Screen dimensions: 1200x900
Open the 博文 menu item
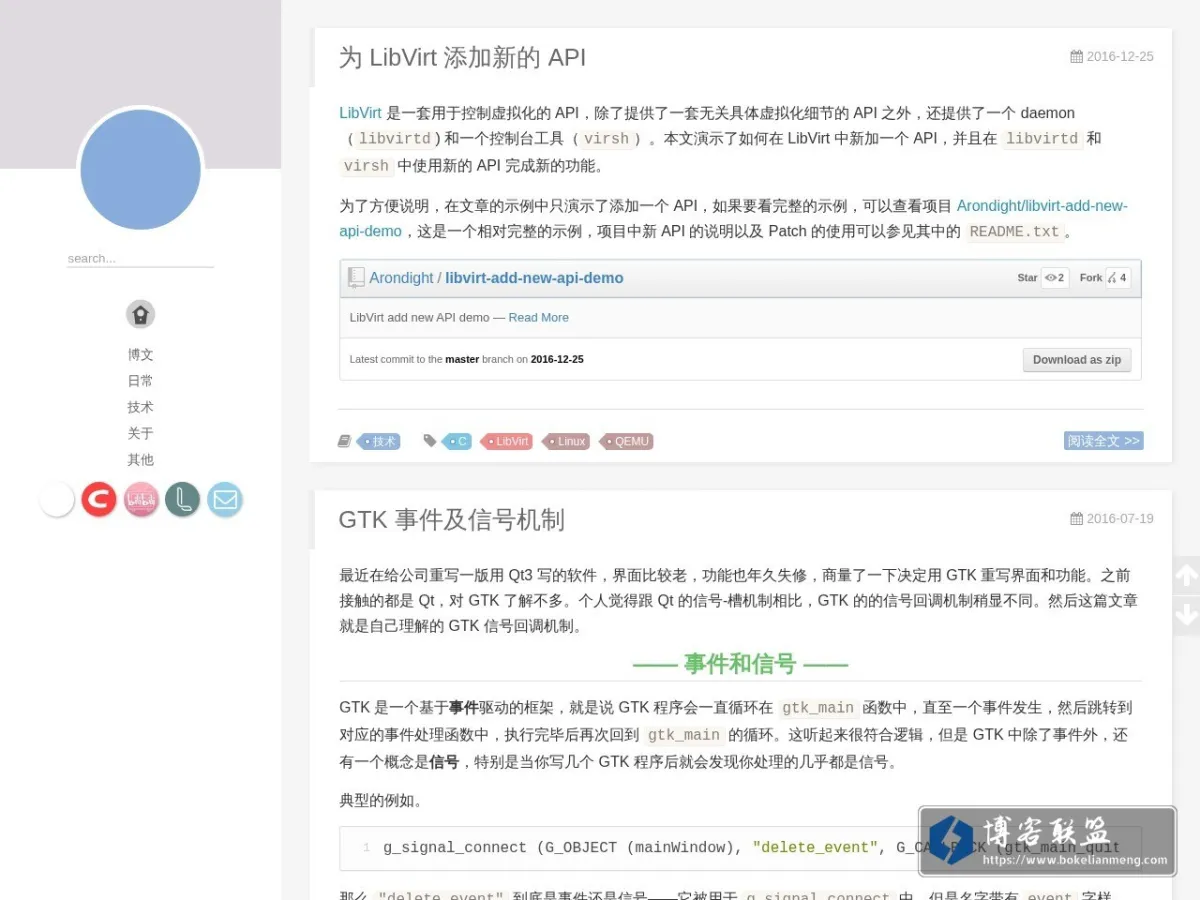tap(140, 354)
